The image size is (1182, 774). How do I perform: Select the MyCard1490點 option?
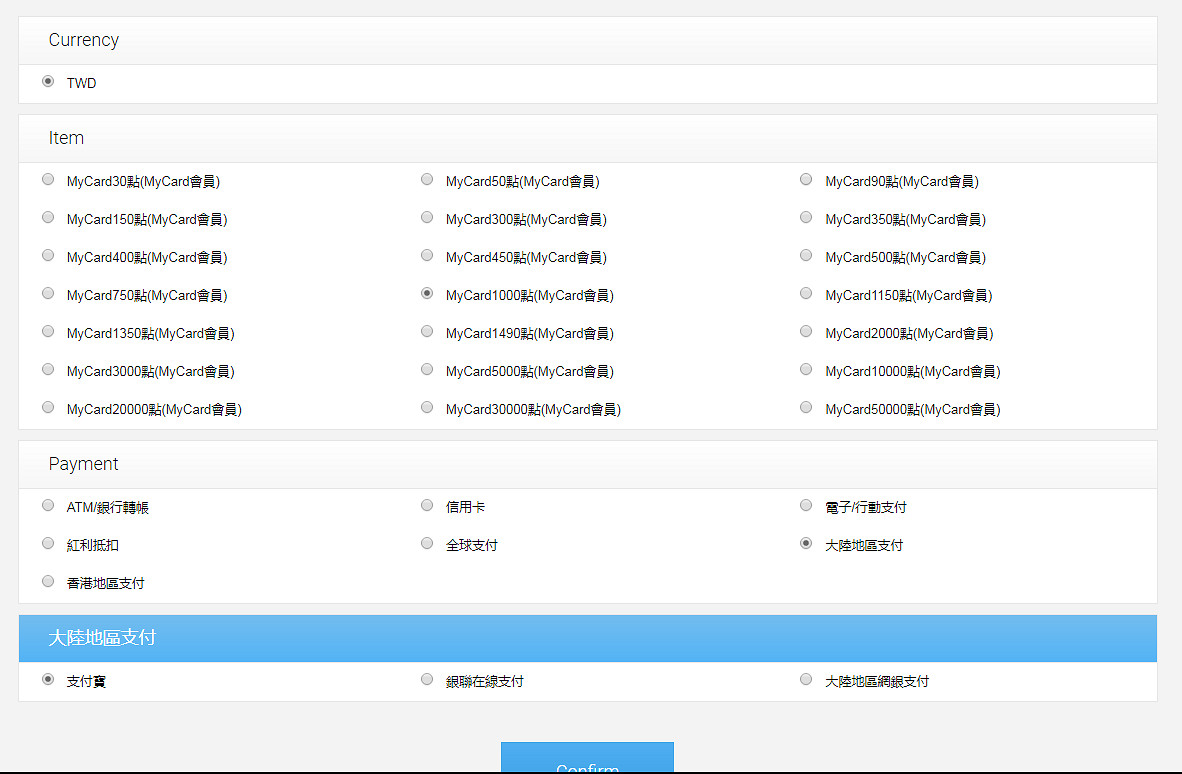point(427,331)
